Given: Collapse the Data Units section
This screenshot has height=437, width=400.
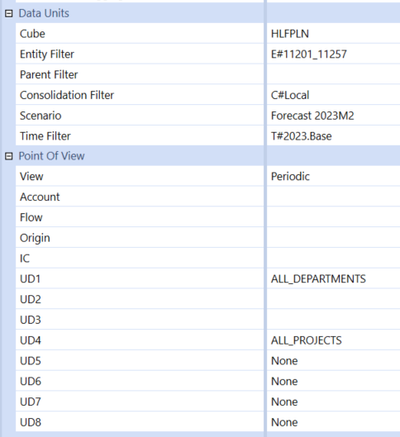Looking at the screenshot, I should pos(9,13).
